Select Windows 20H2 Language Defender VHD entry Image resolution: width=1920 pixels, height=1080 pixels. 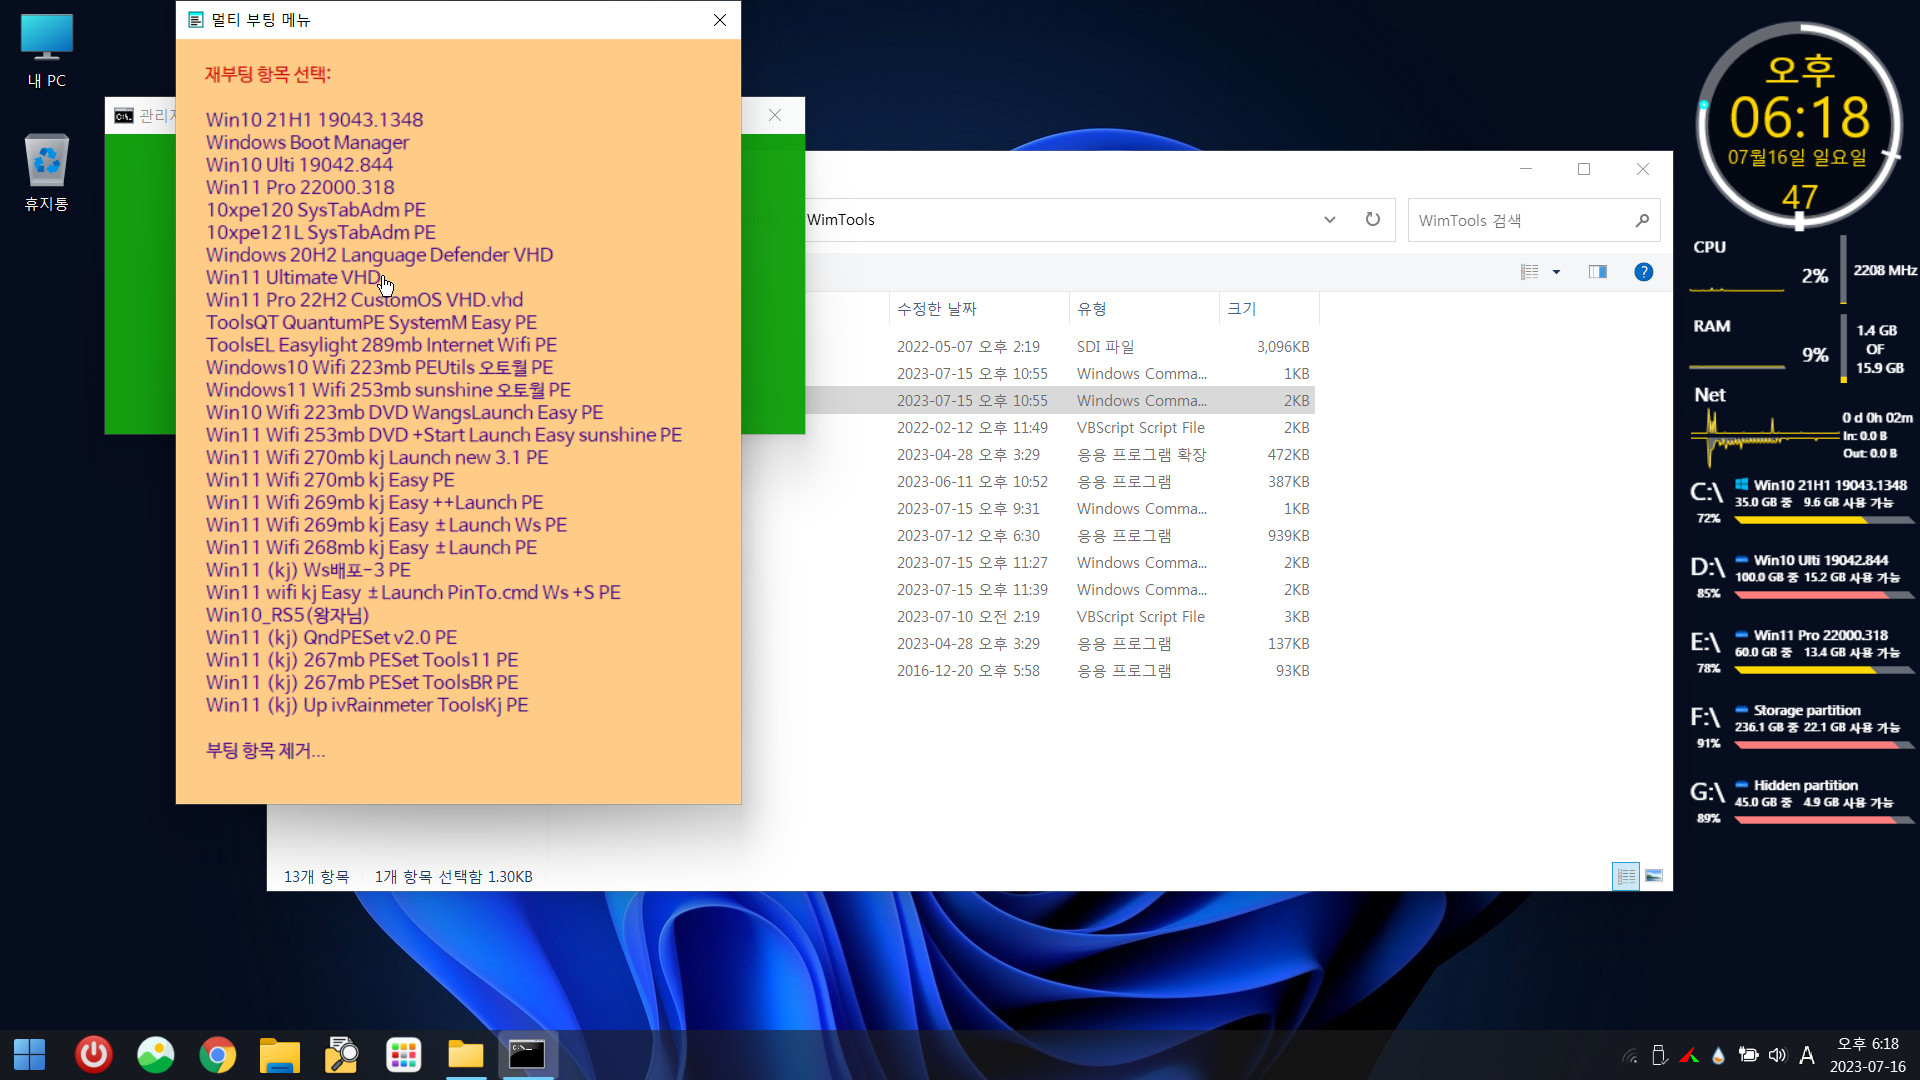(379, 255)
